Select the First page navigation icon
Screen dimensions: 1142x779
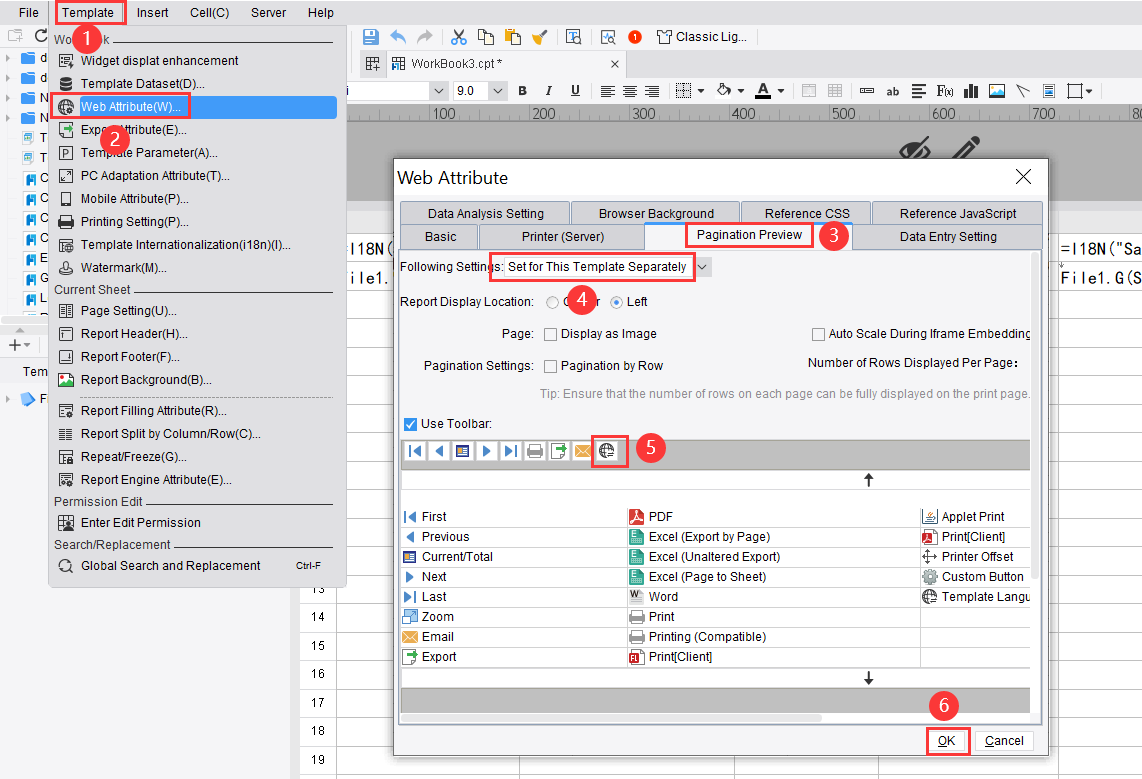pos(414,450)
